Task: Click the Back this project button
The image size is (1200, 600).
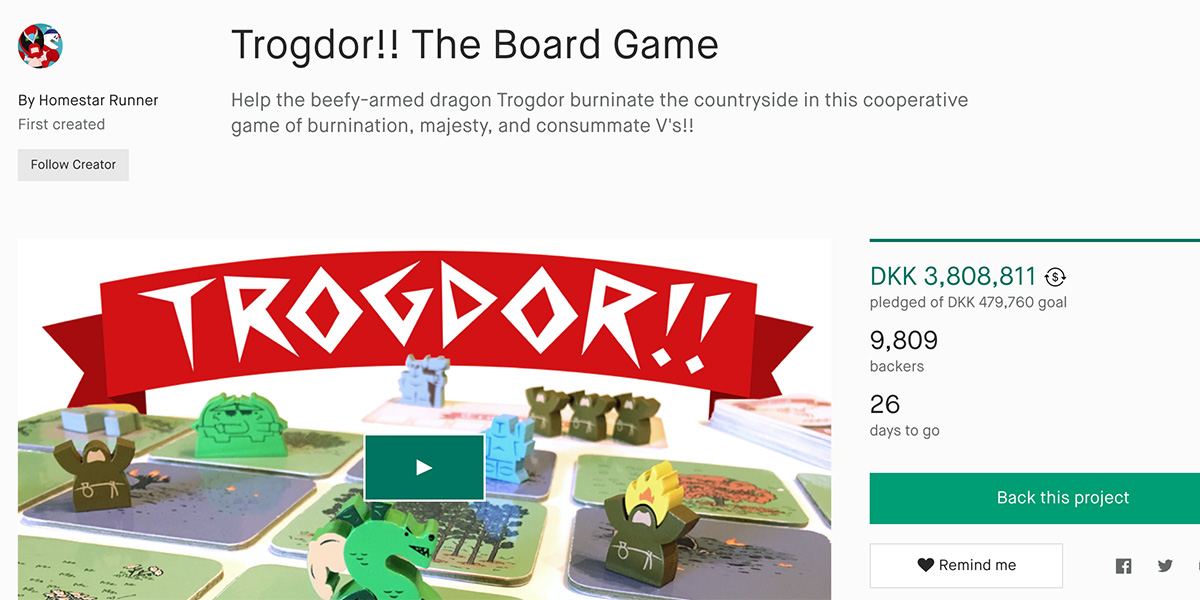Action: click(x=1035, y=498)
